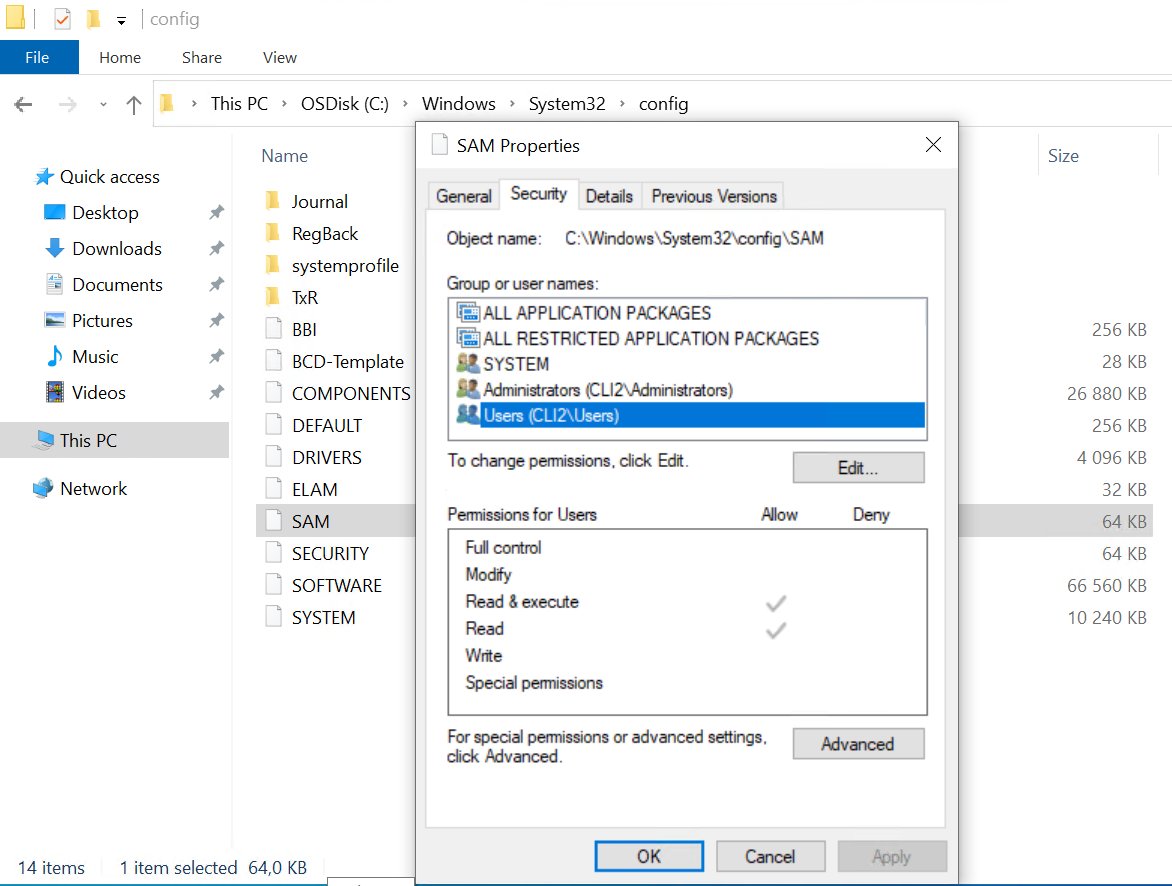Click the Documents folder icon in sidebar
The width and height of the screenshot is (1172, 886).
55,284
